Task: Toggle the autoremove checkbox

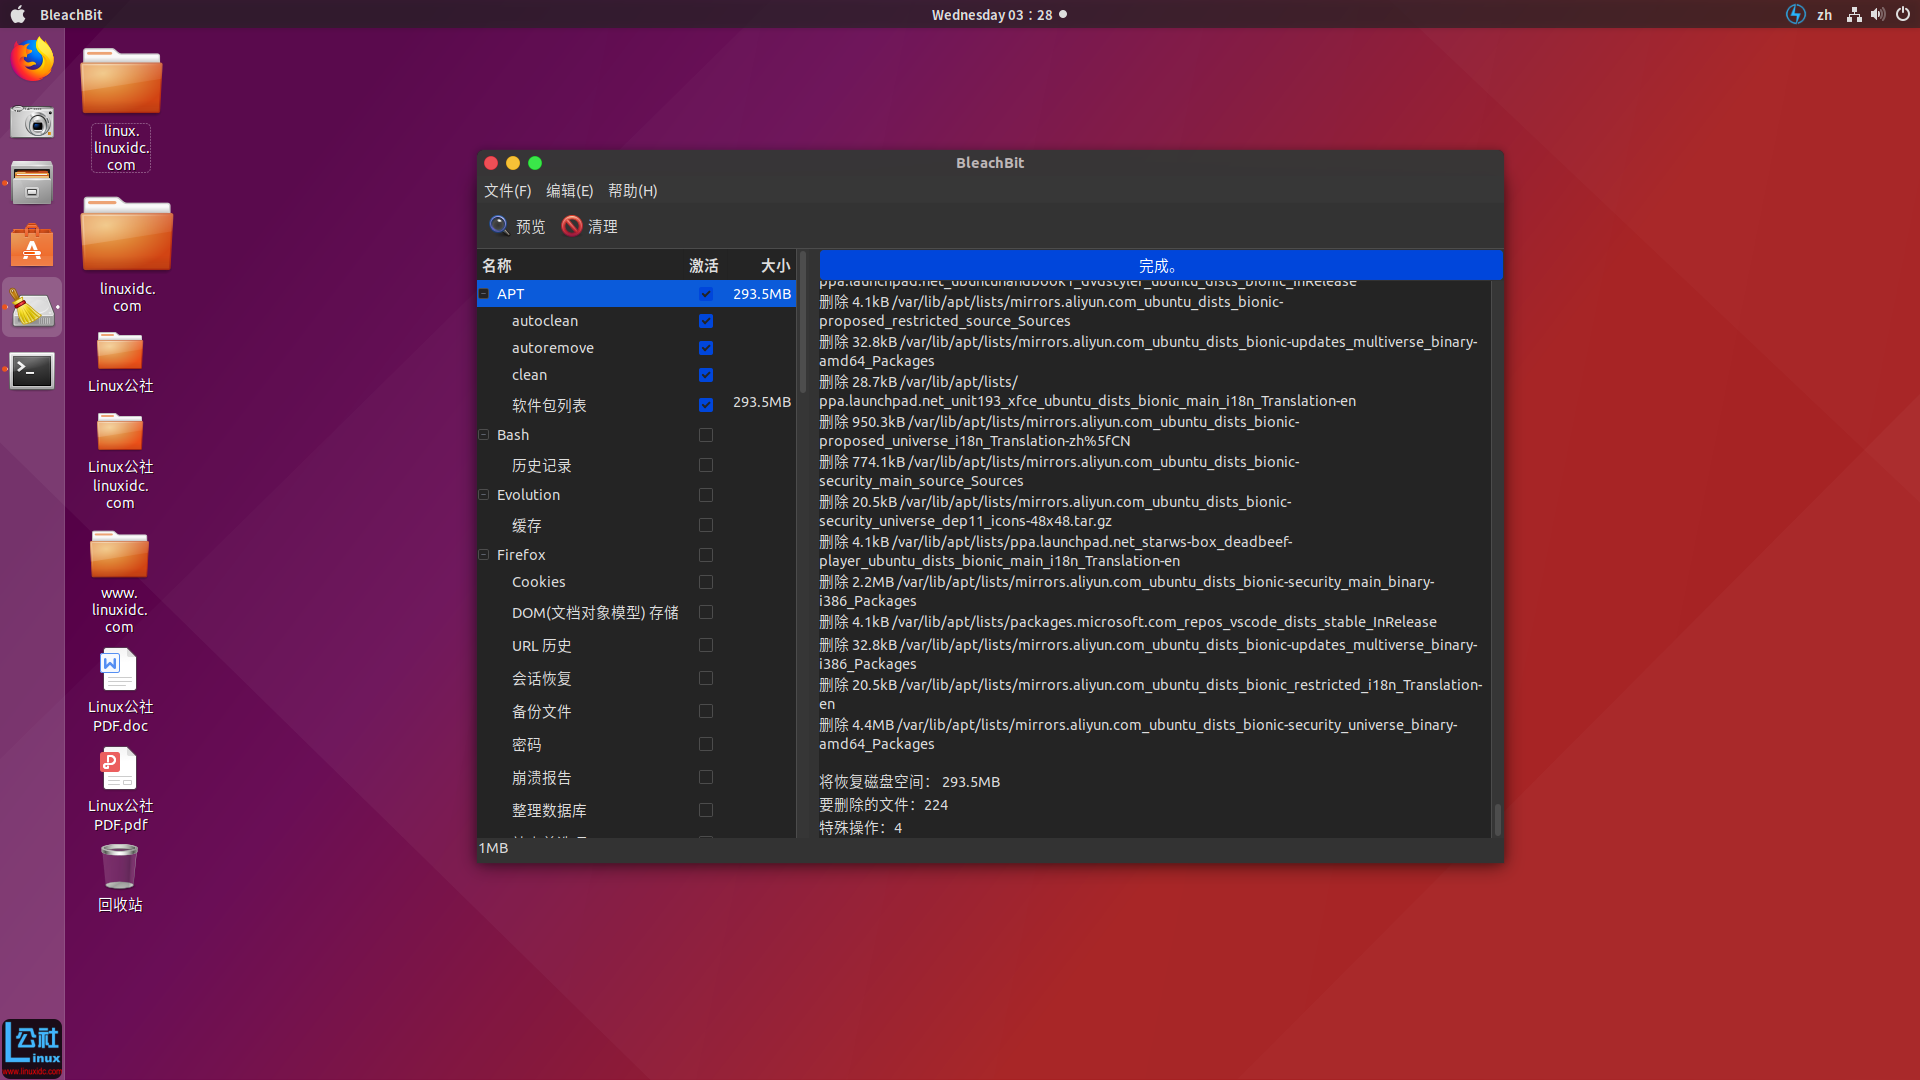Action: [706, 348]
